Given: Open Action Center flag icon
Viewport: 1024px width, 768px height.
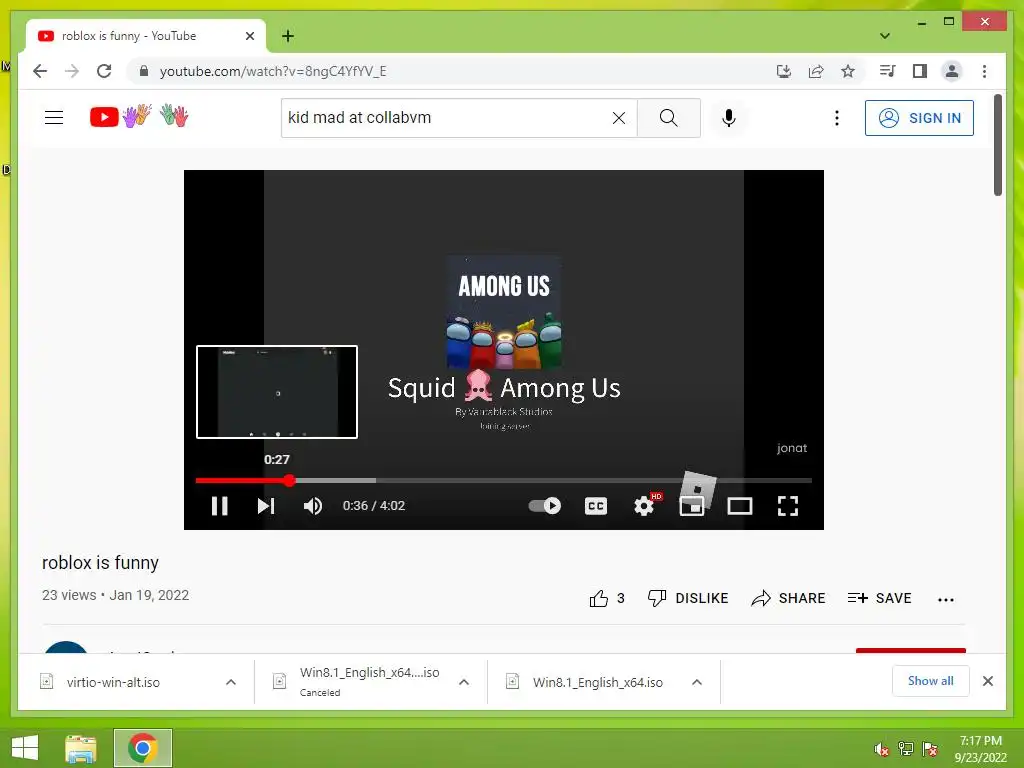Looking at the screenshot, I should pyautogui.click(x=931, y=749).
